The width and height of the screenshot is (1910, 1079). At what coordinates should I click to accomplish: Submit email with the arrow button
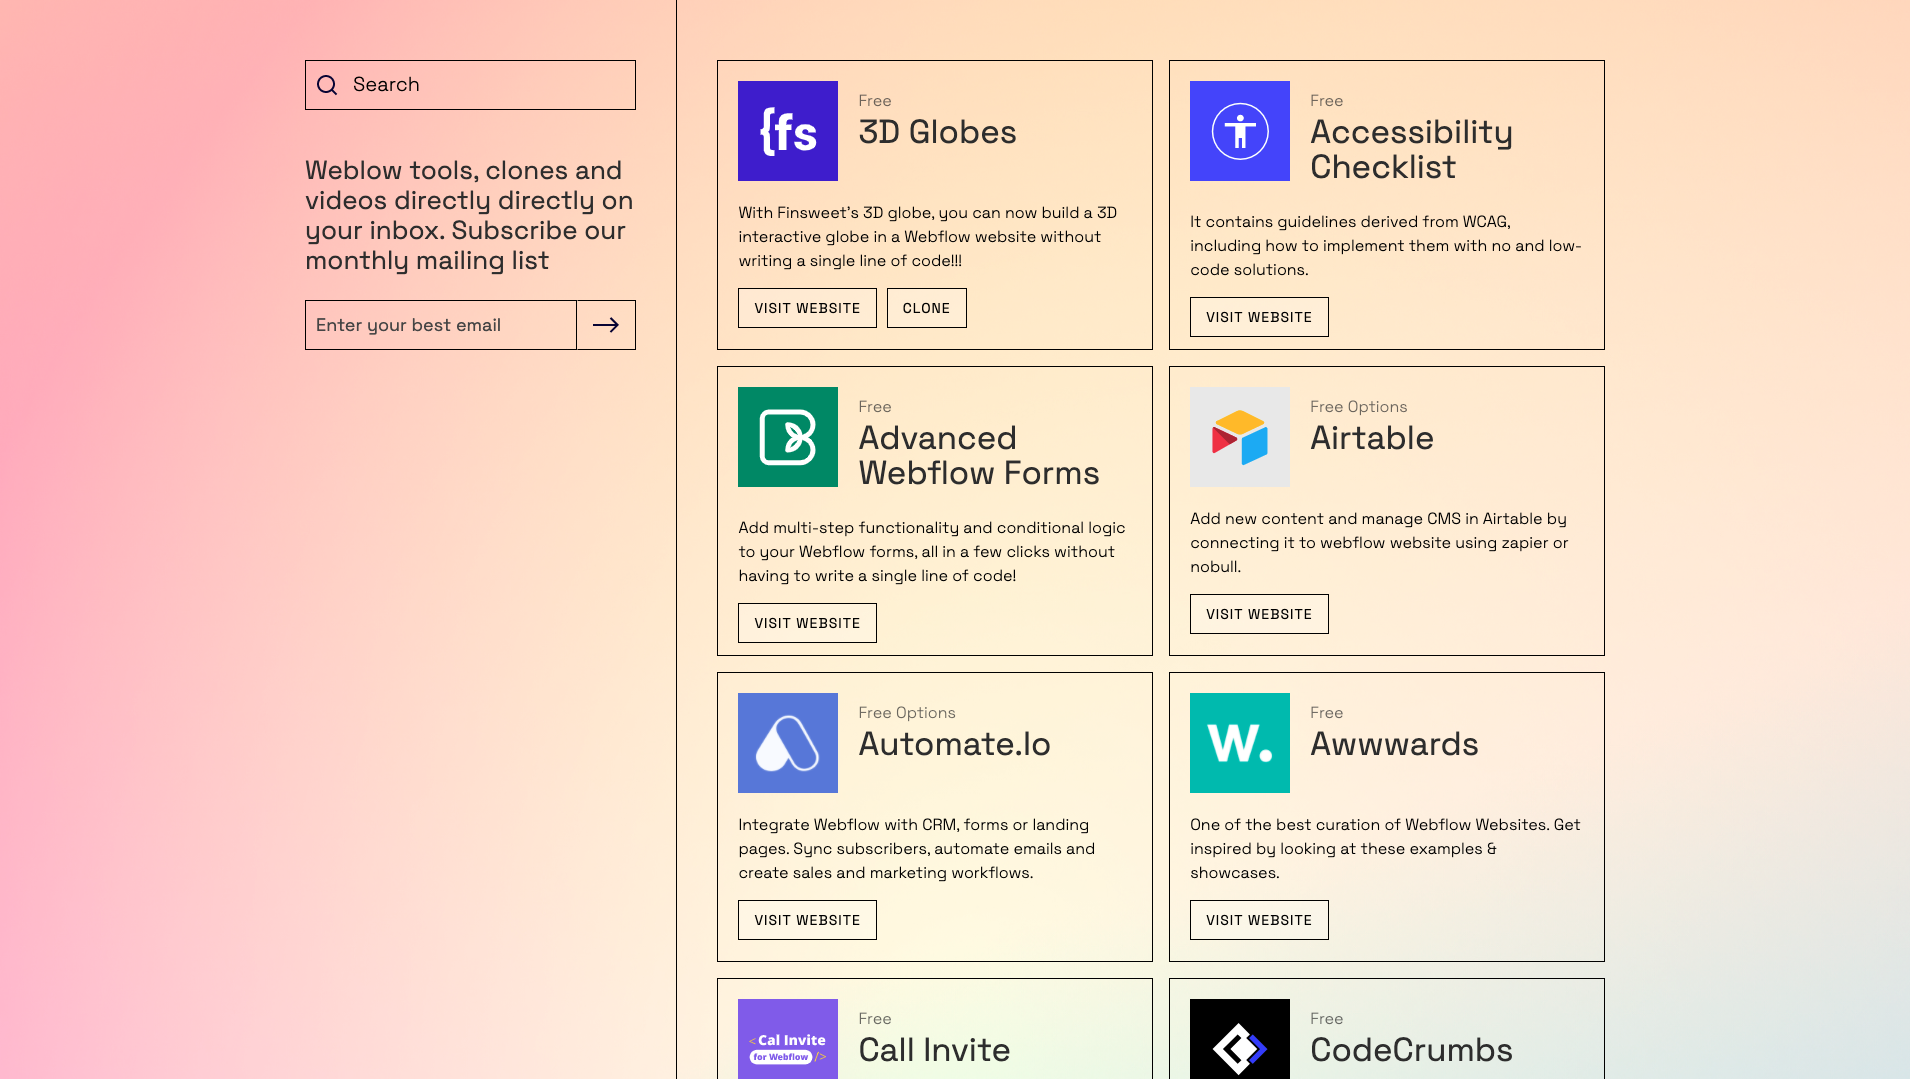tap(606, 325)
